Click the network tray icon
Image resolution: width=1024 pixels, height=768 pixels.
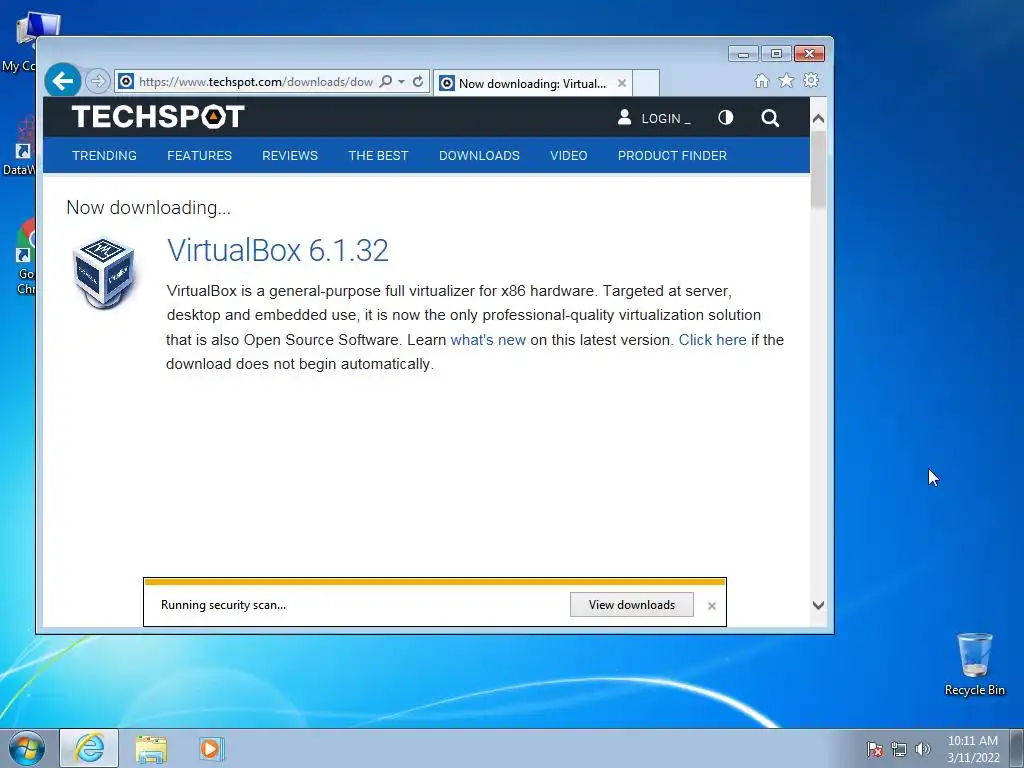(899, 749)
